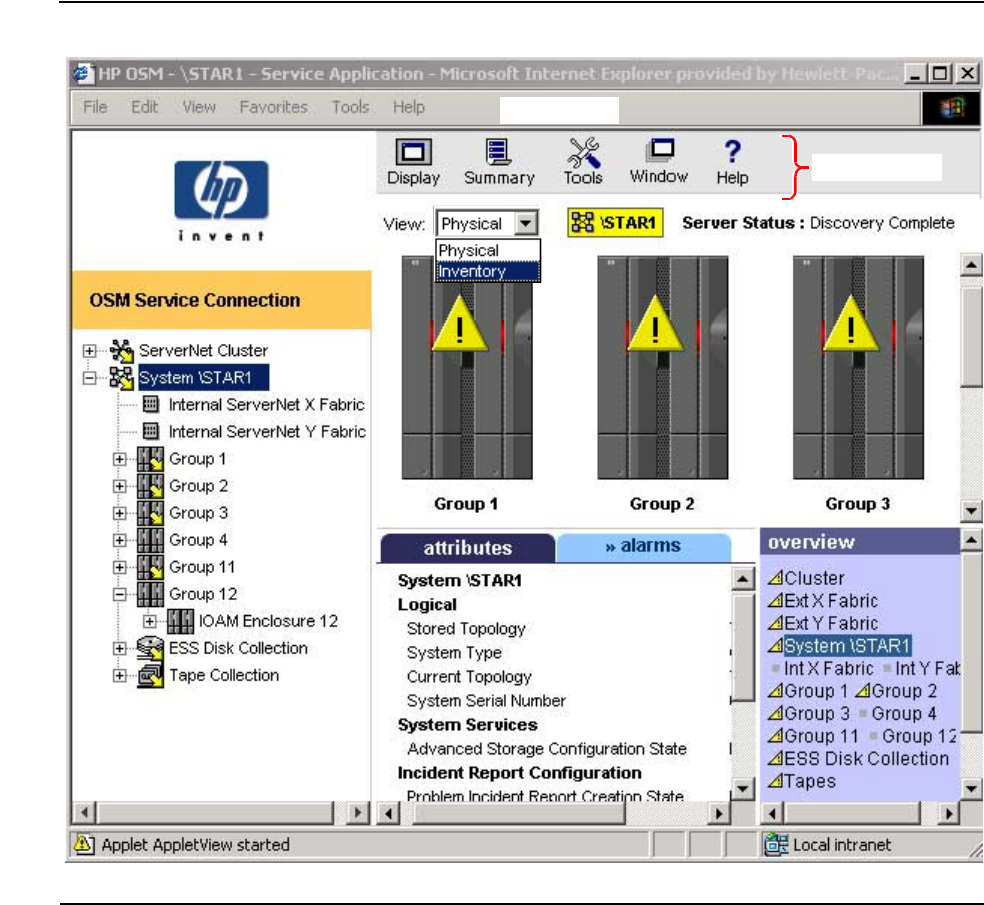
Task: Click ESS Disk Collection in overview
Action: [858, 759]
